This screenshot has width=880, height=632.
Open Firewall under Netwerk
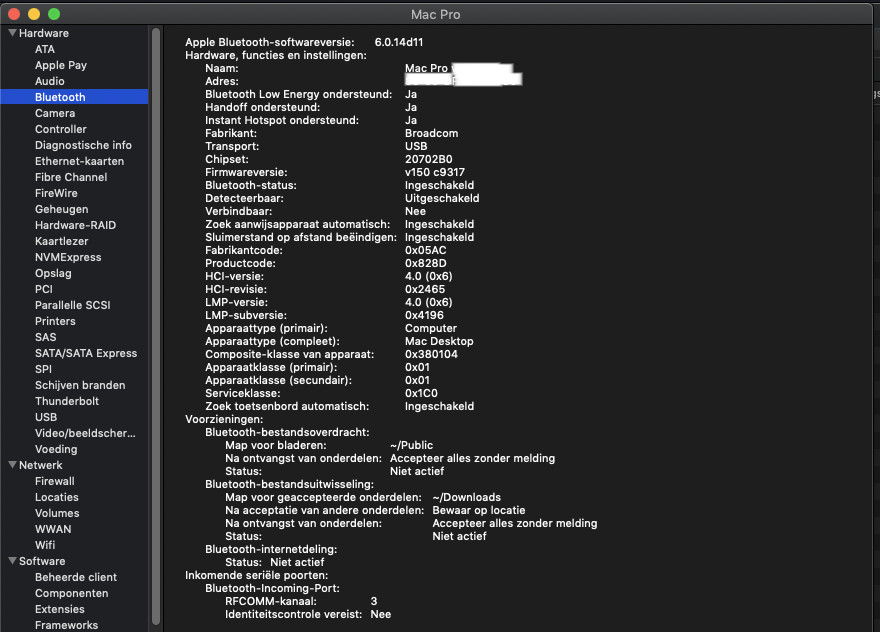(54, 481)
